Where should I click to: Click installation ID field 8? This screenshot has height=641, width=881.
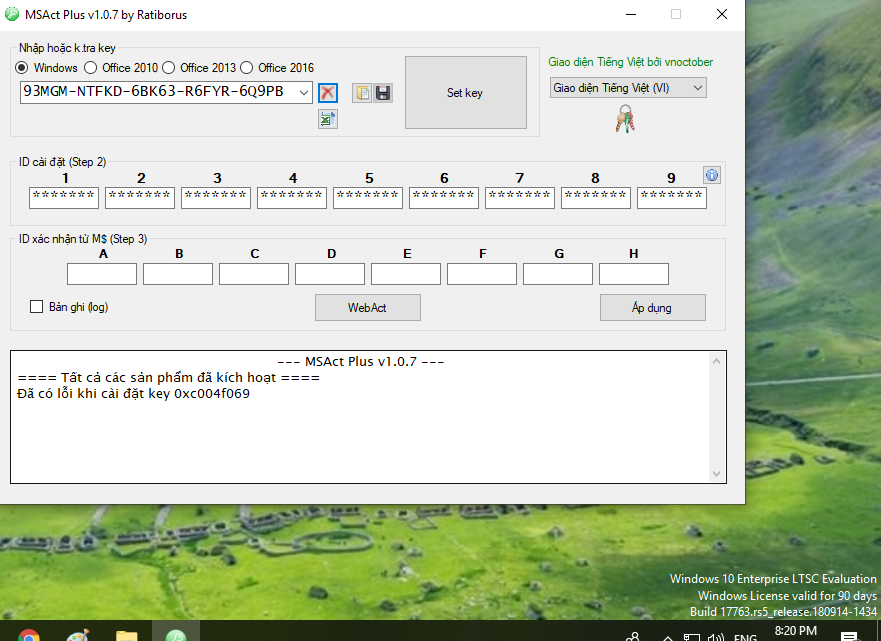pos(596,198)
